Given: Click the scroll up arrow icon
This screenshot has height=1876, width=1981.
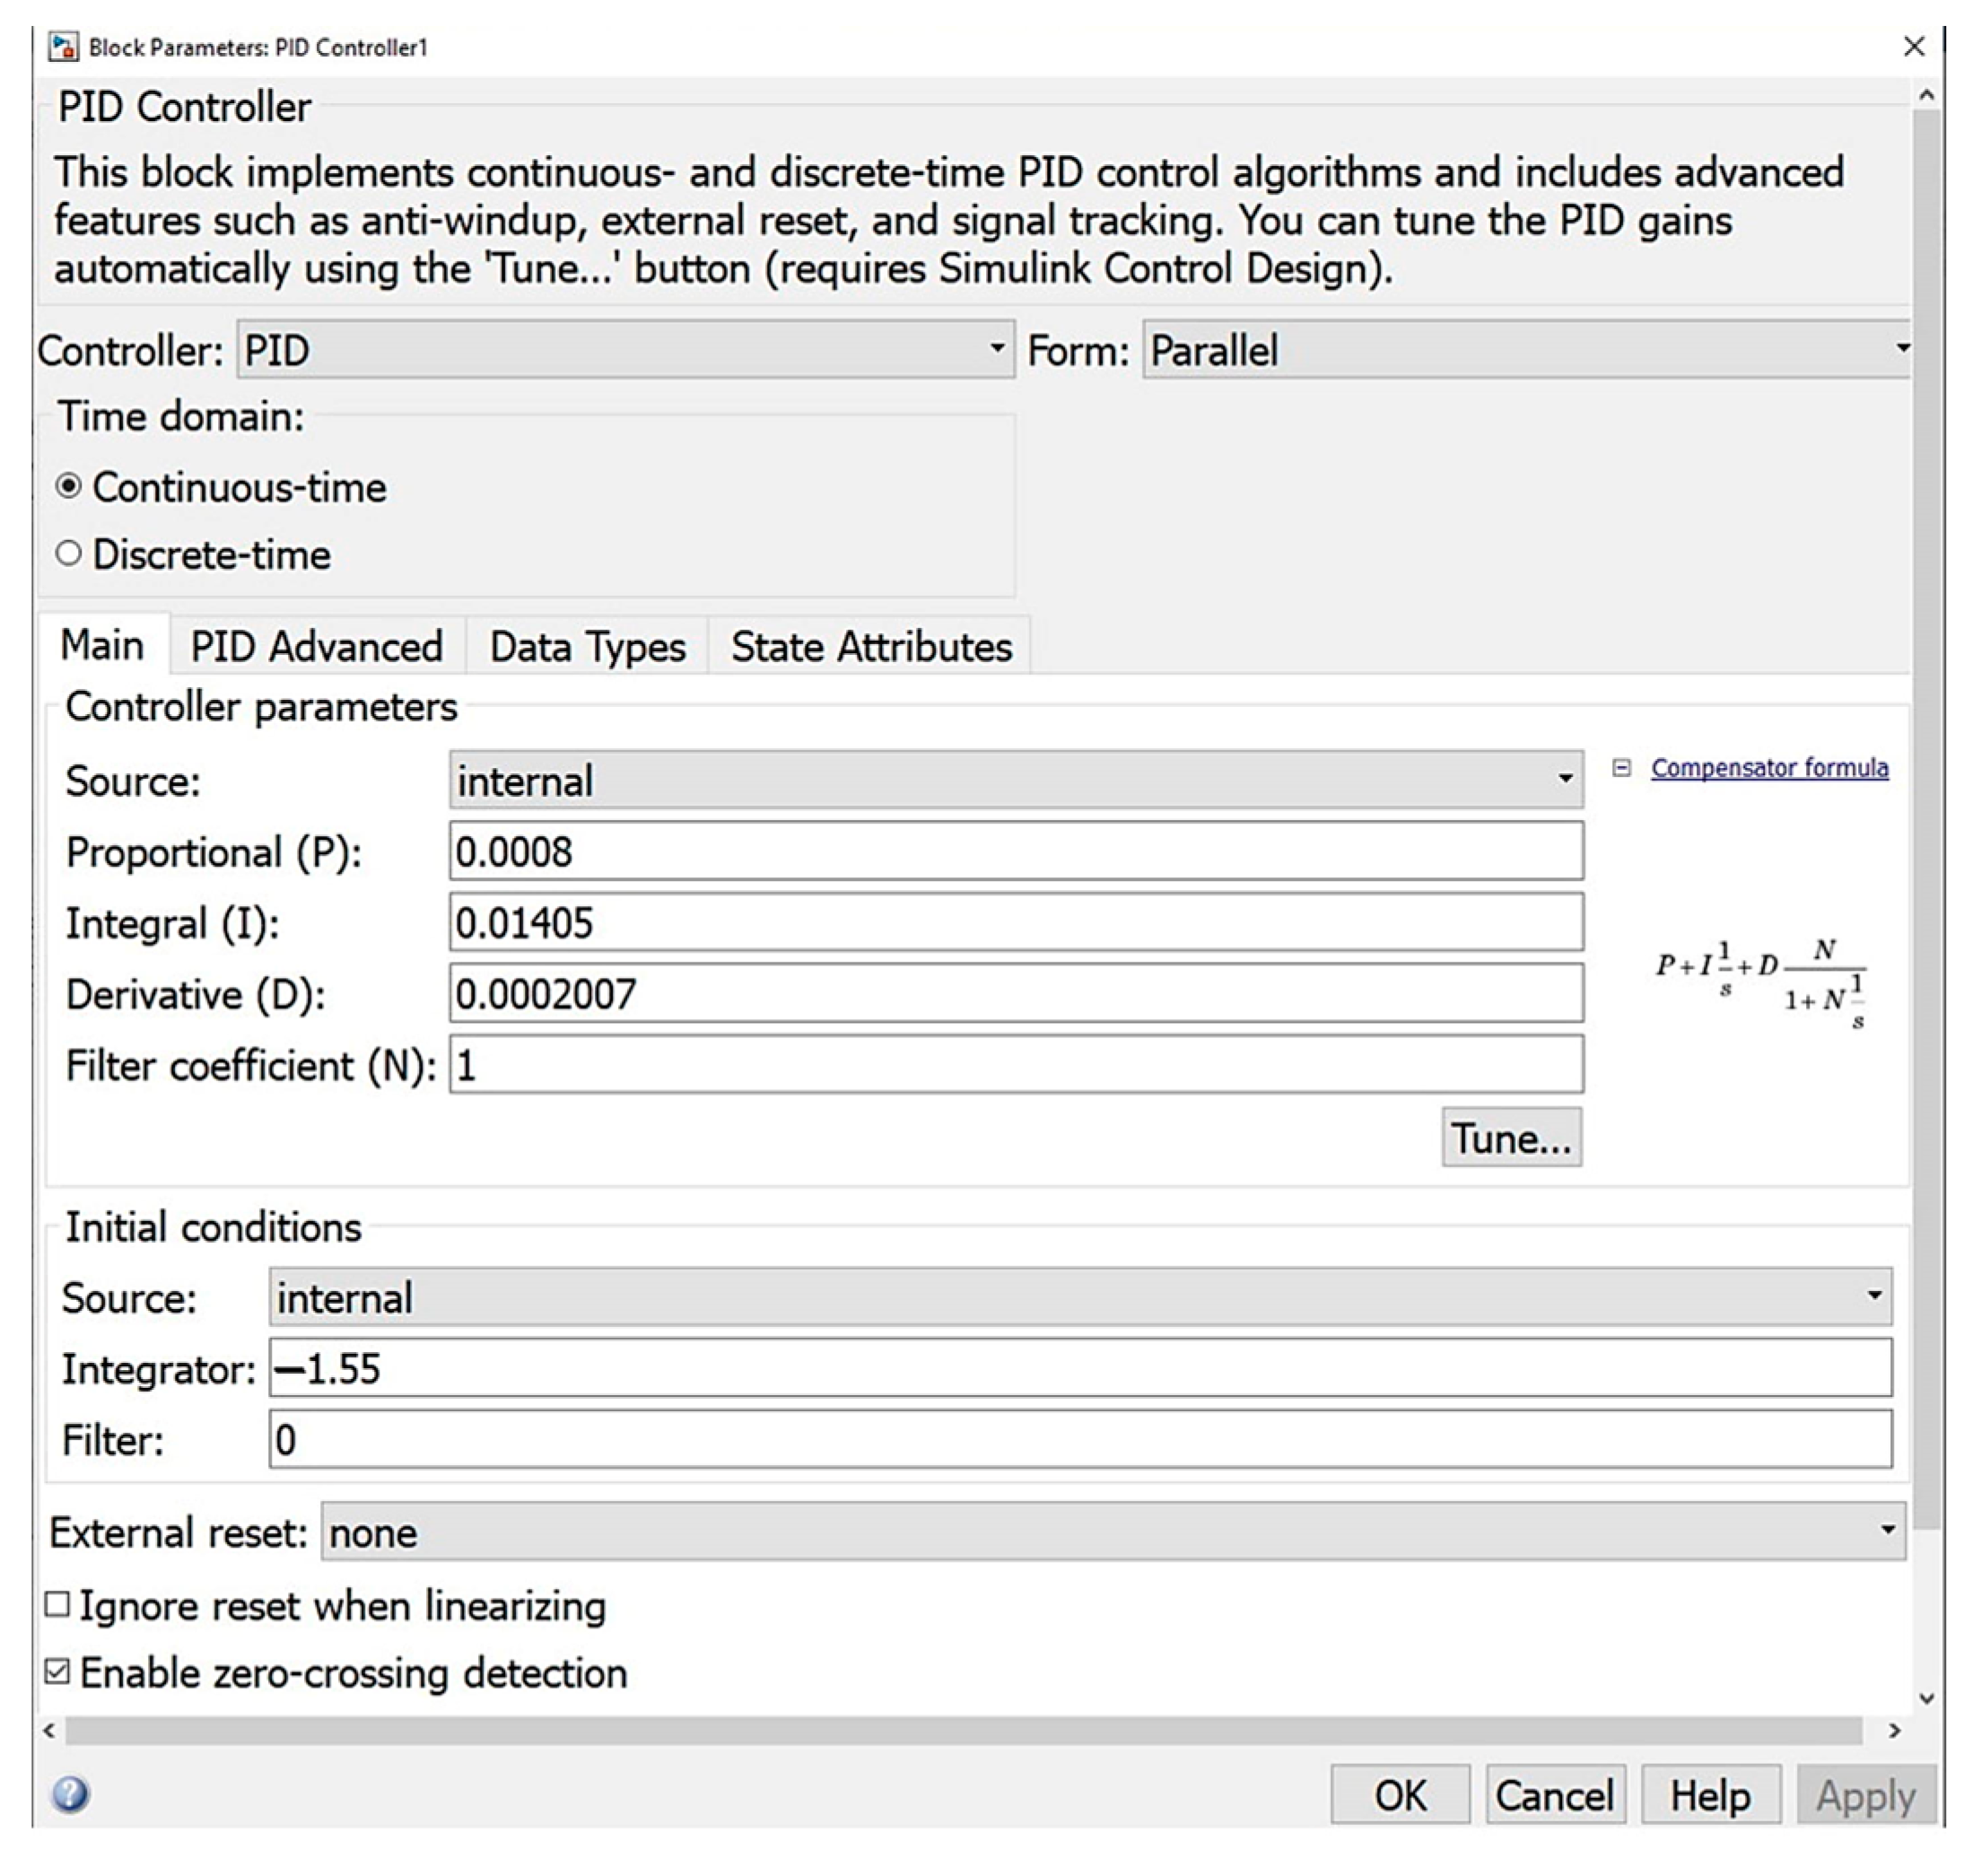Looking at the screenshot, I should 1926,96.
